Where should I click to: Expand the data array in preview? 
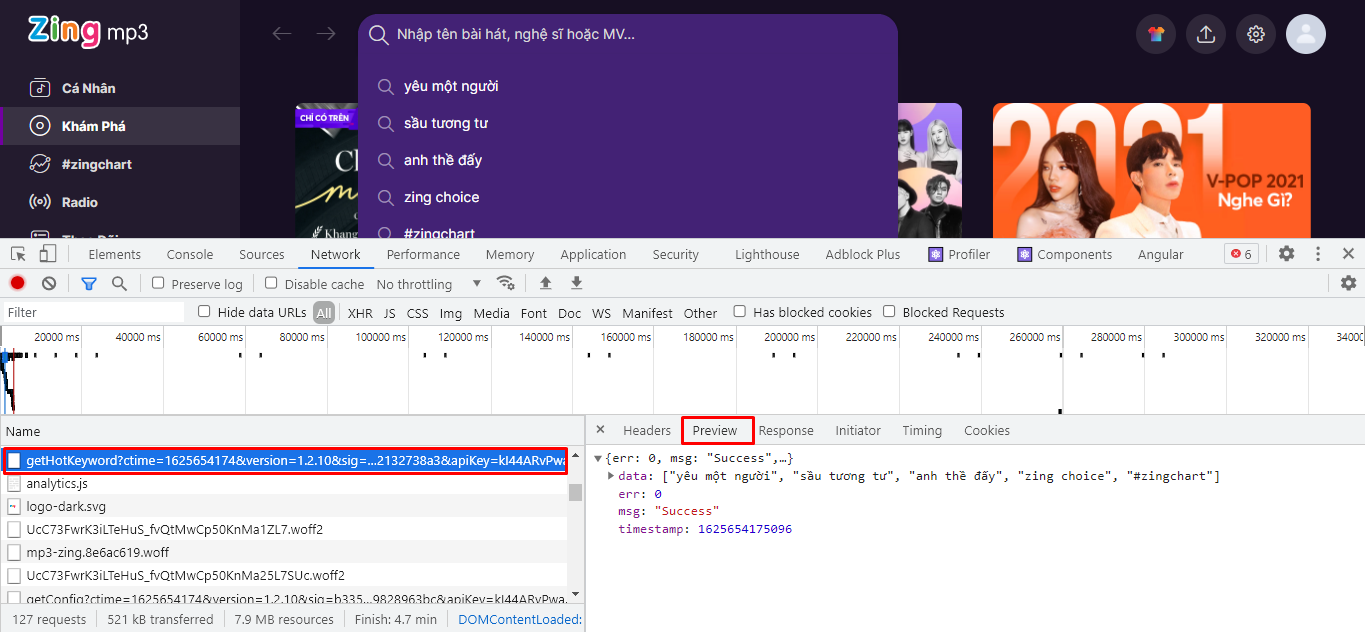point(611,476)
